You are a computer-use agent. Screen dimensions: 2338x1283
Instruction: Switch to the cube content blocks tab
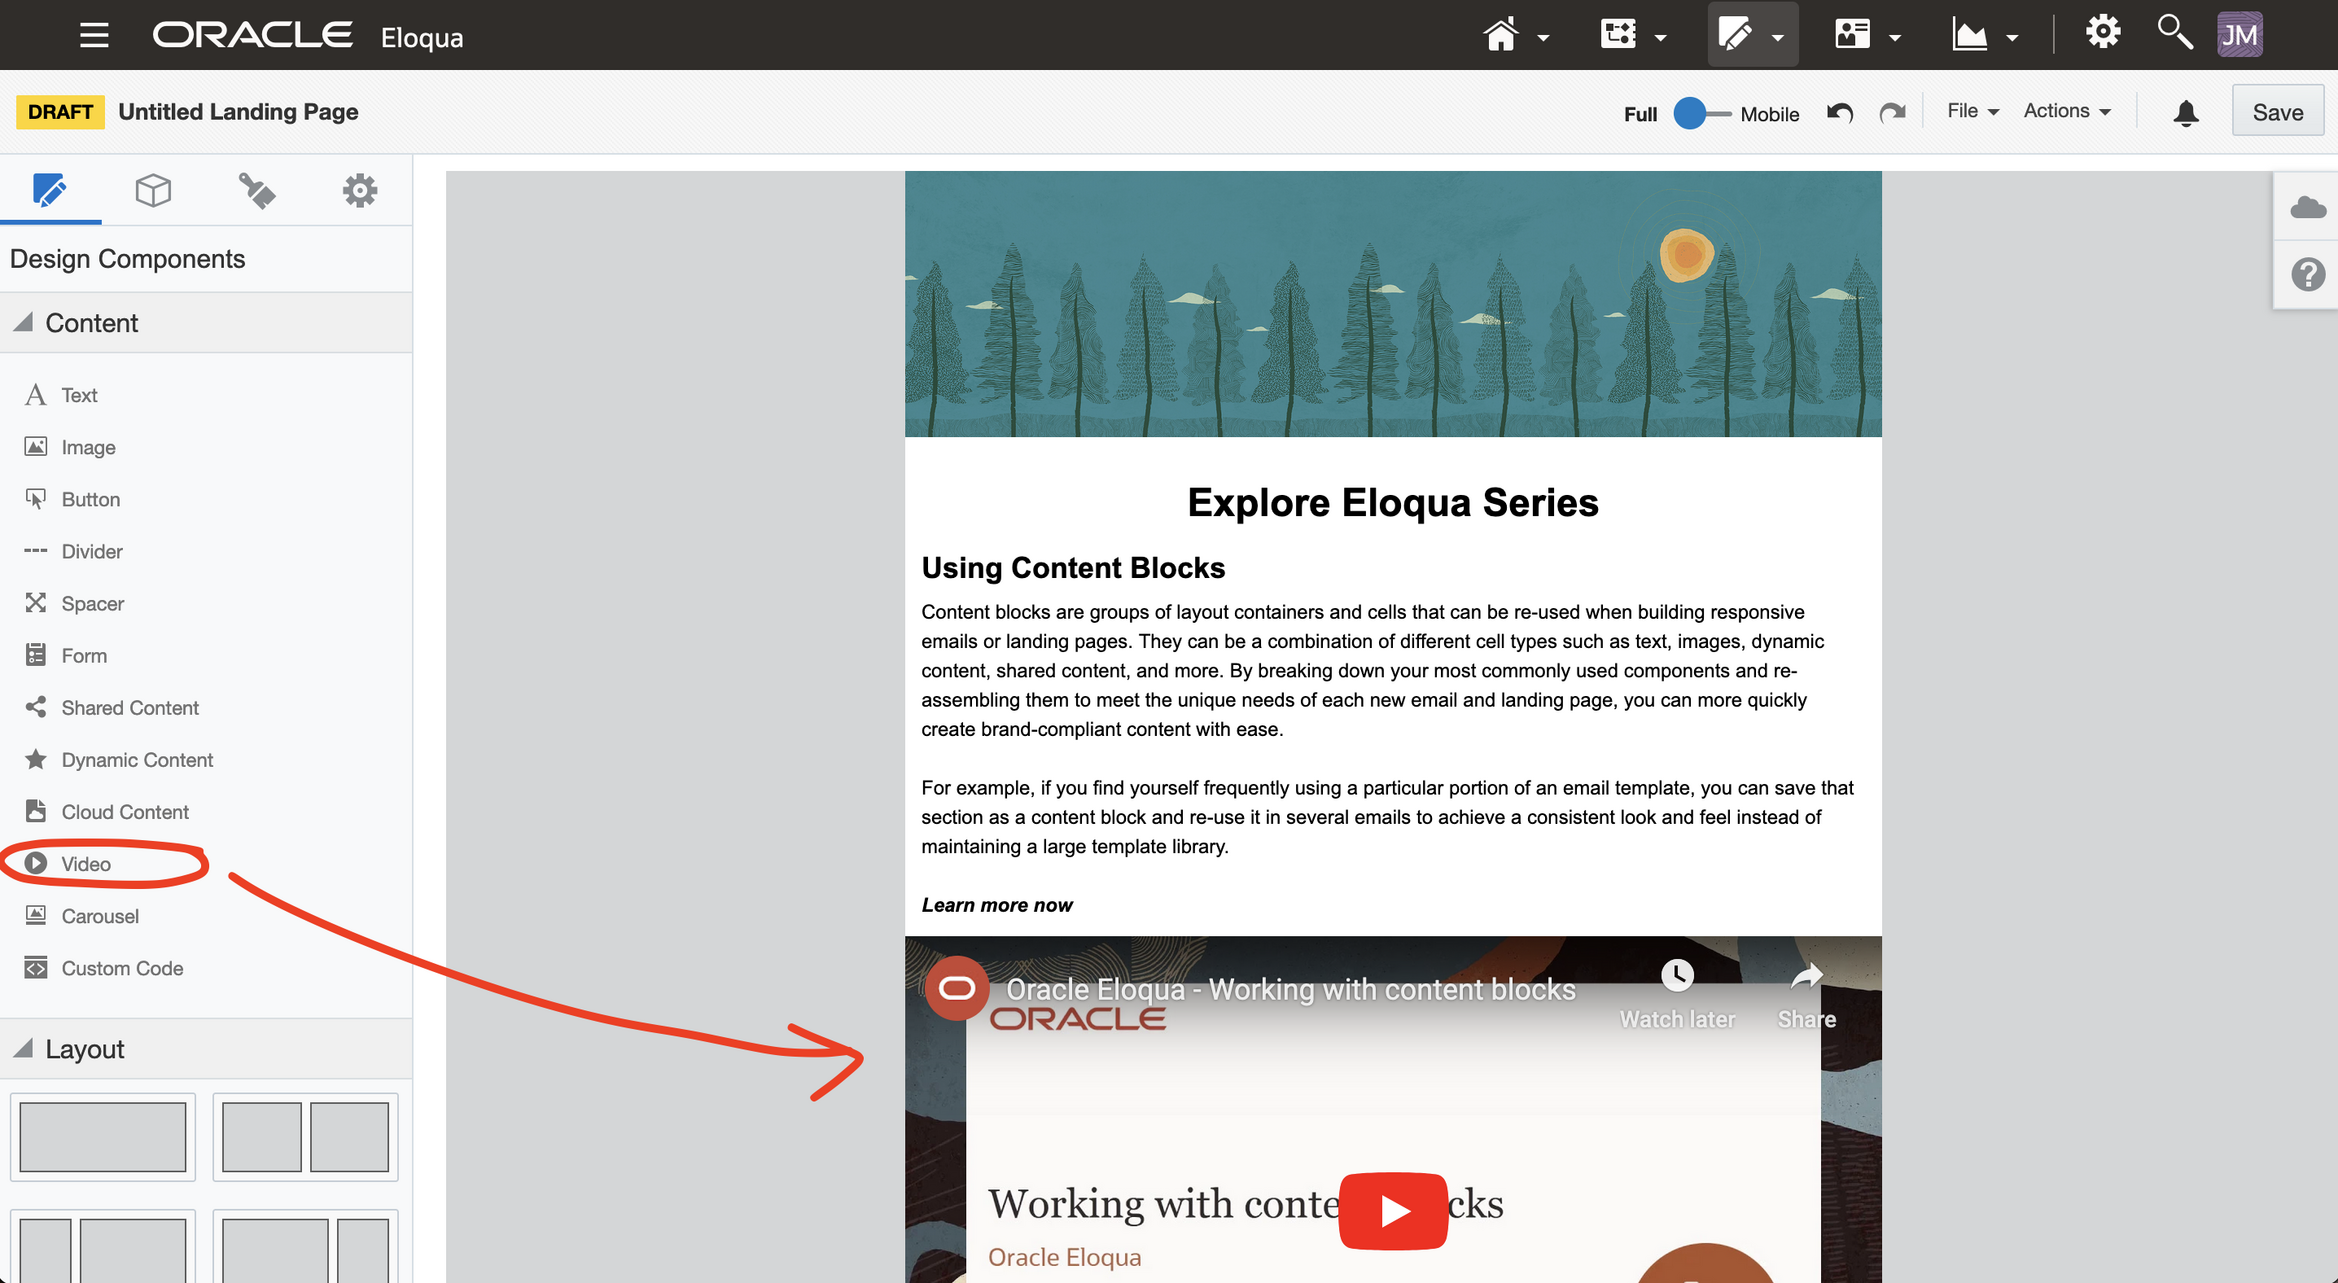click(x=153, y=190)
